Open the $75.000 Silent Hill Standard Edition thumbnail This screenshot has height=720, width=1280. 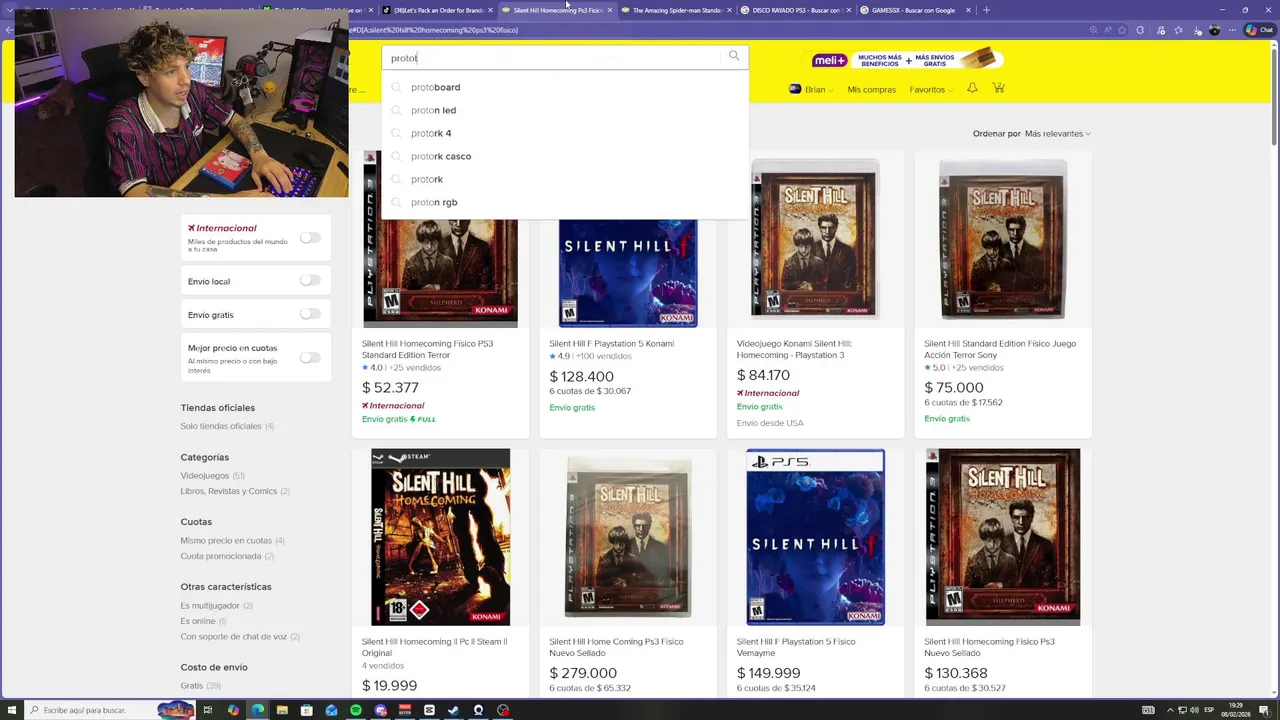(1003, 240)
